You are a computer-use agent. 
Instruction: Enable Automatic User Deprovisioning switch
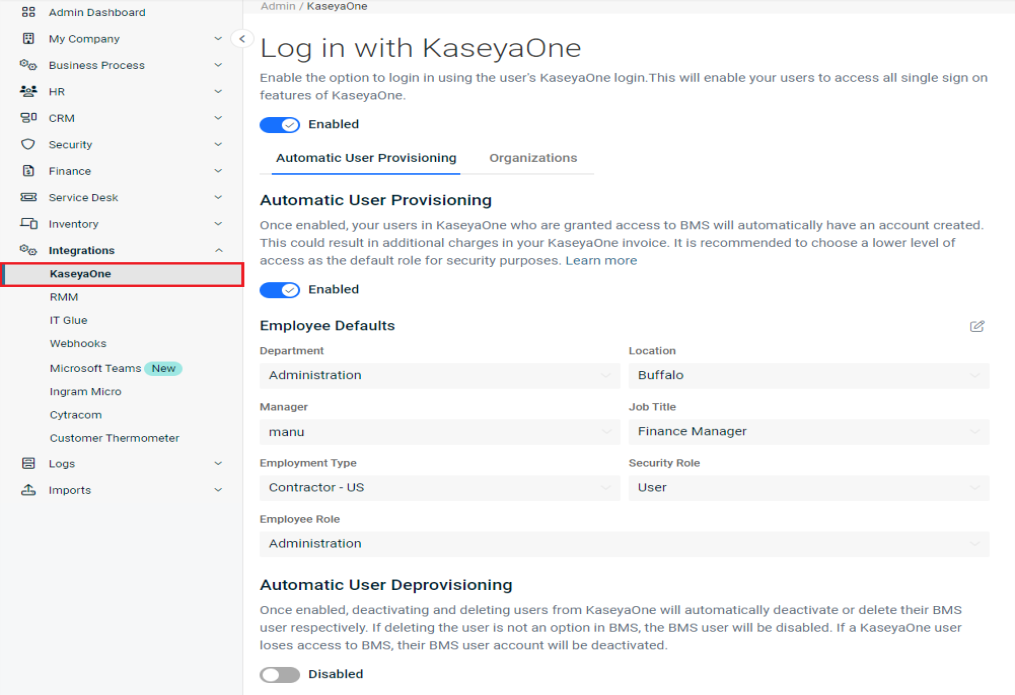[x=280, y=674]
